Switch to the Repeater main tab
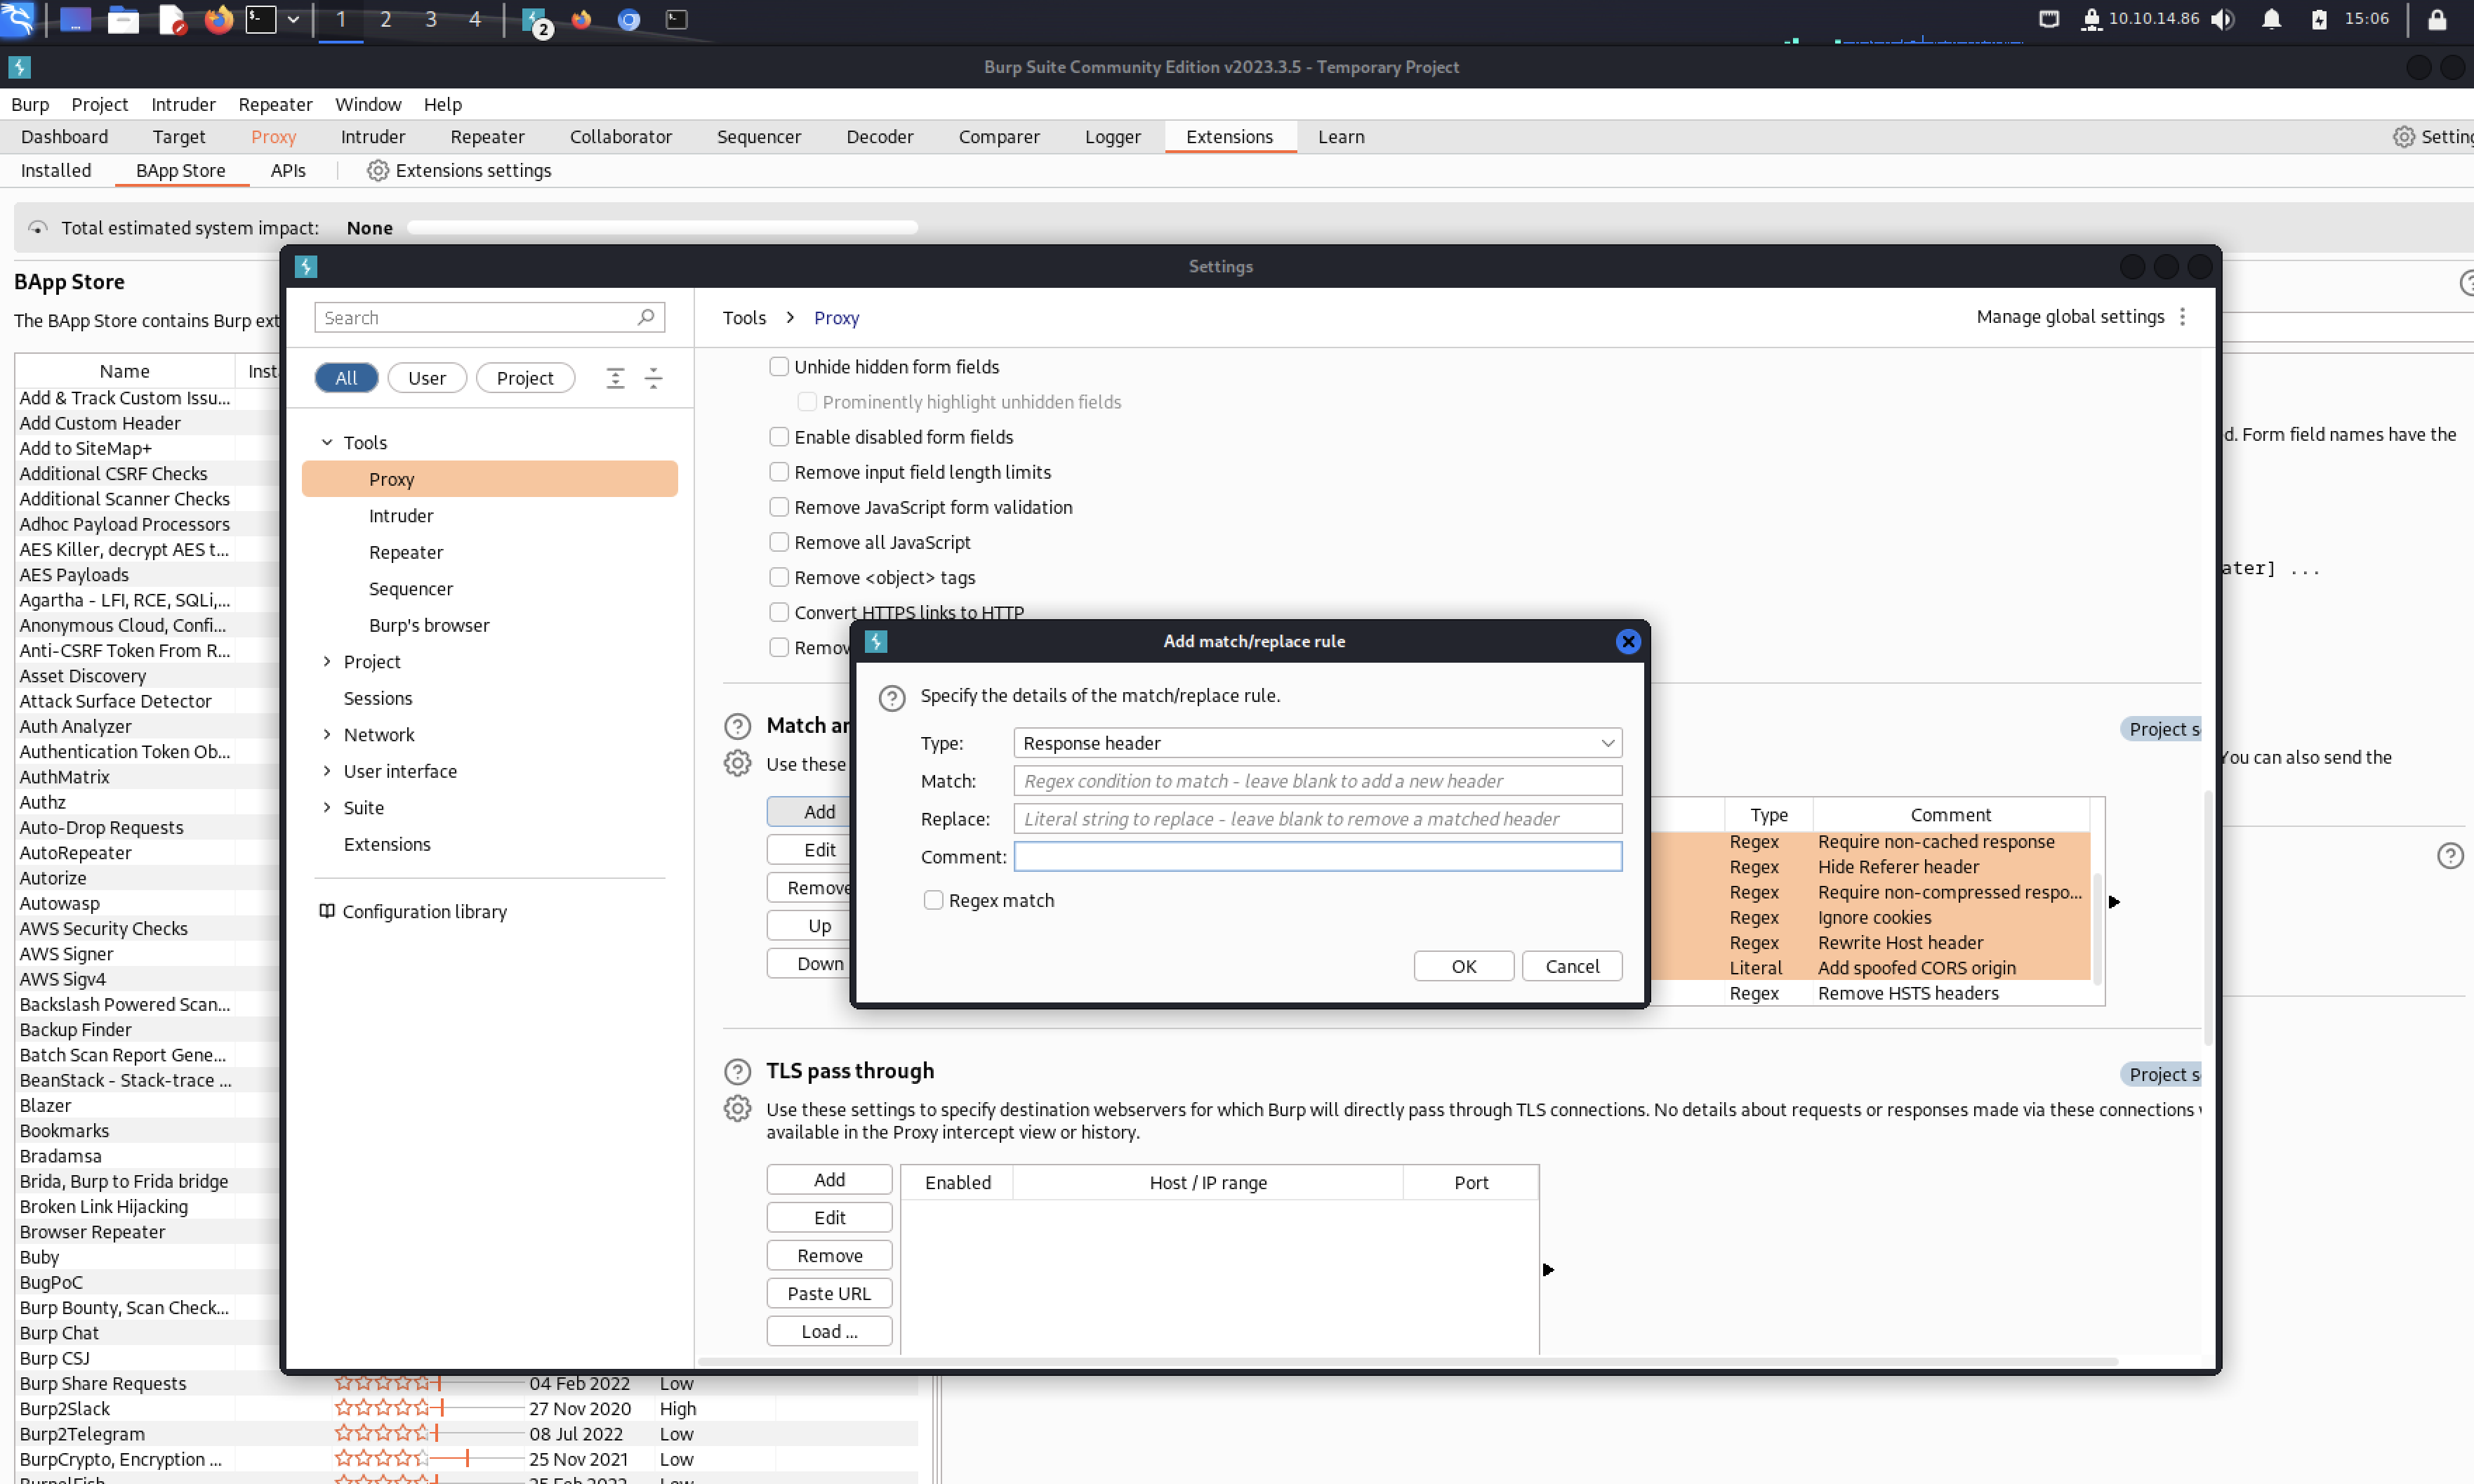Image resolution: width=2474 pixels, height=1484 pixels. (x=486, y=137)
